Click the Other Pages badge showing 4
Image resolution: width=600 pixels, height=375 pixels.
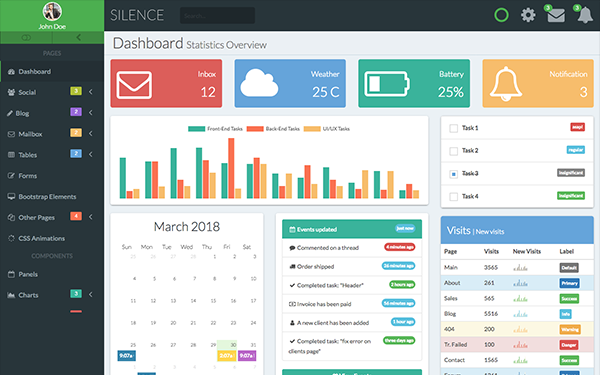(x=76, y=216)
